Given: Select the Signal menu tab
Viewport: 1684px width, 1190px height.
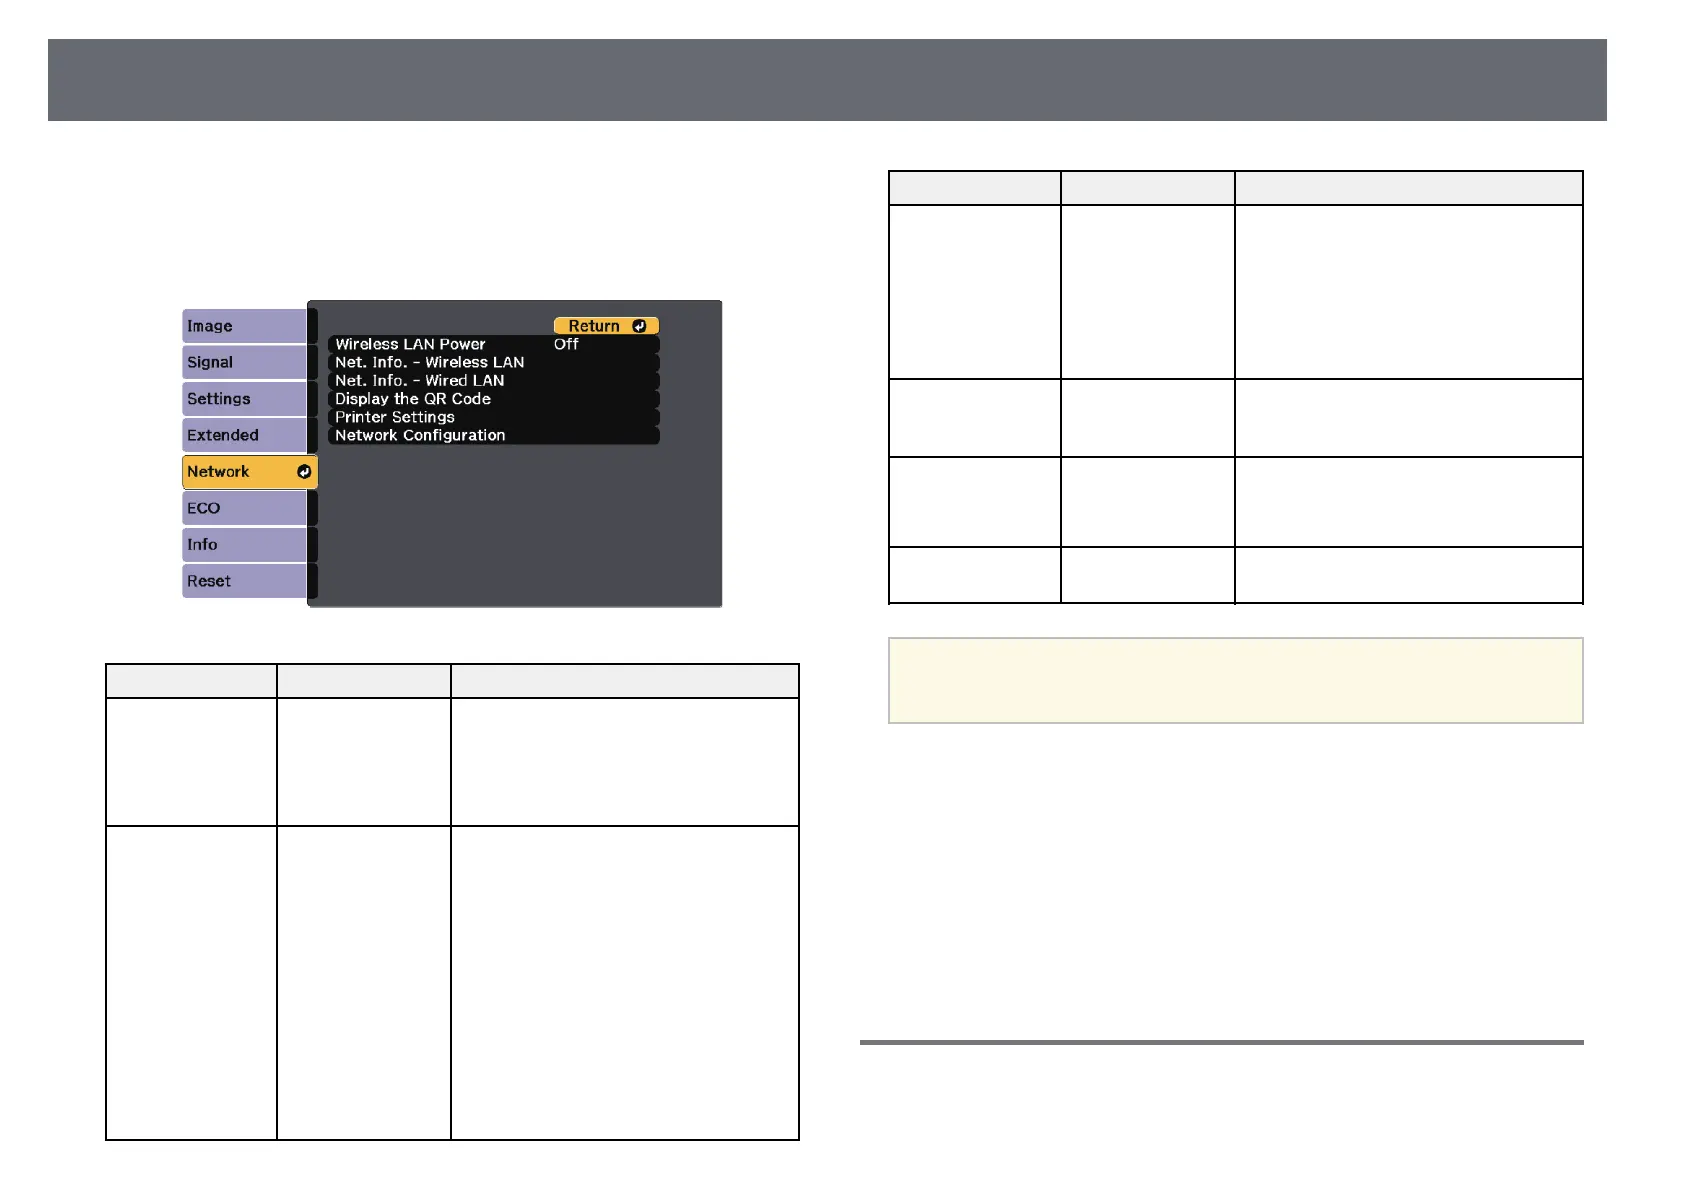Looking at the screenshot, I should pyautogui.click(x=244, y=362).
